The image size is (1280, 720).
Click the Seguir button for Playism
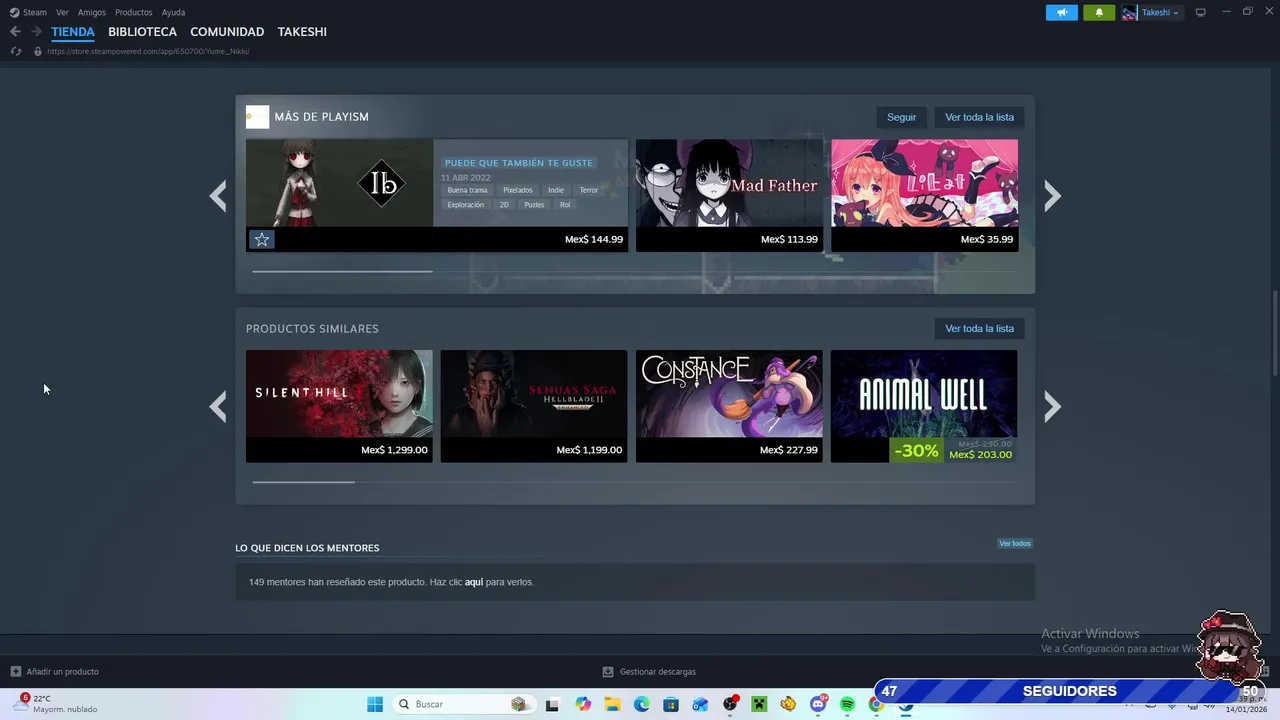click(x=901, y=117)
